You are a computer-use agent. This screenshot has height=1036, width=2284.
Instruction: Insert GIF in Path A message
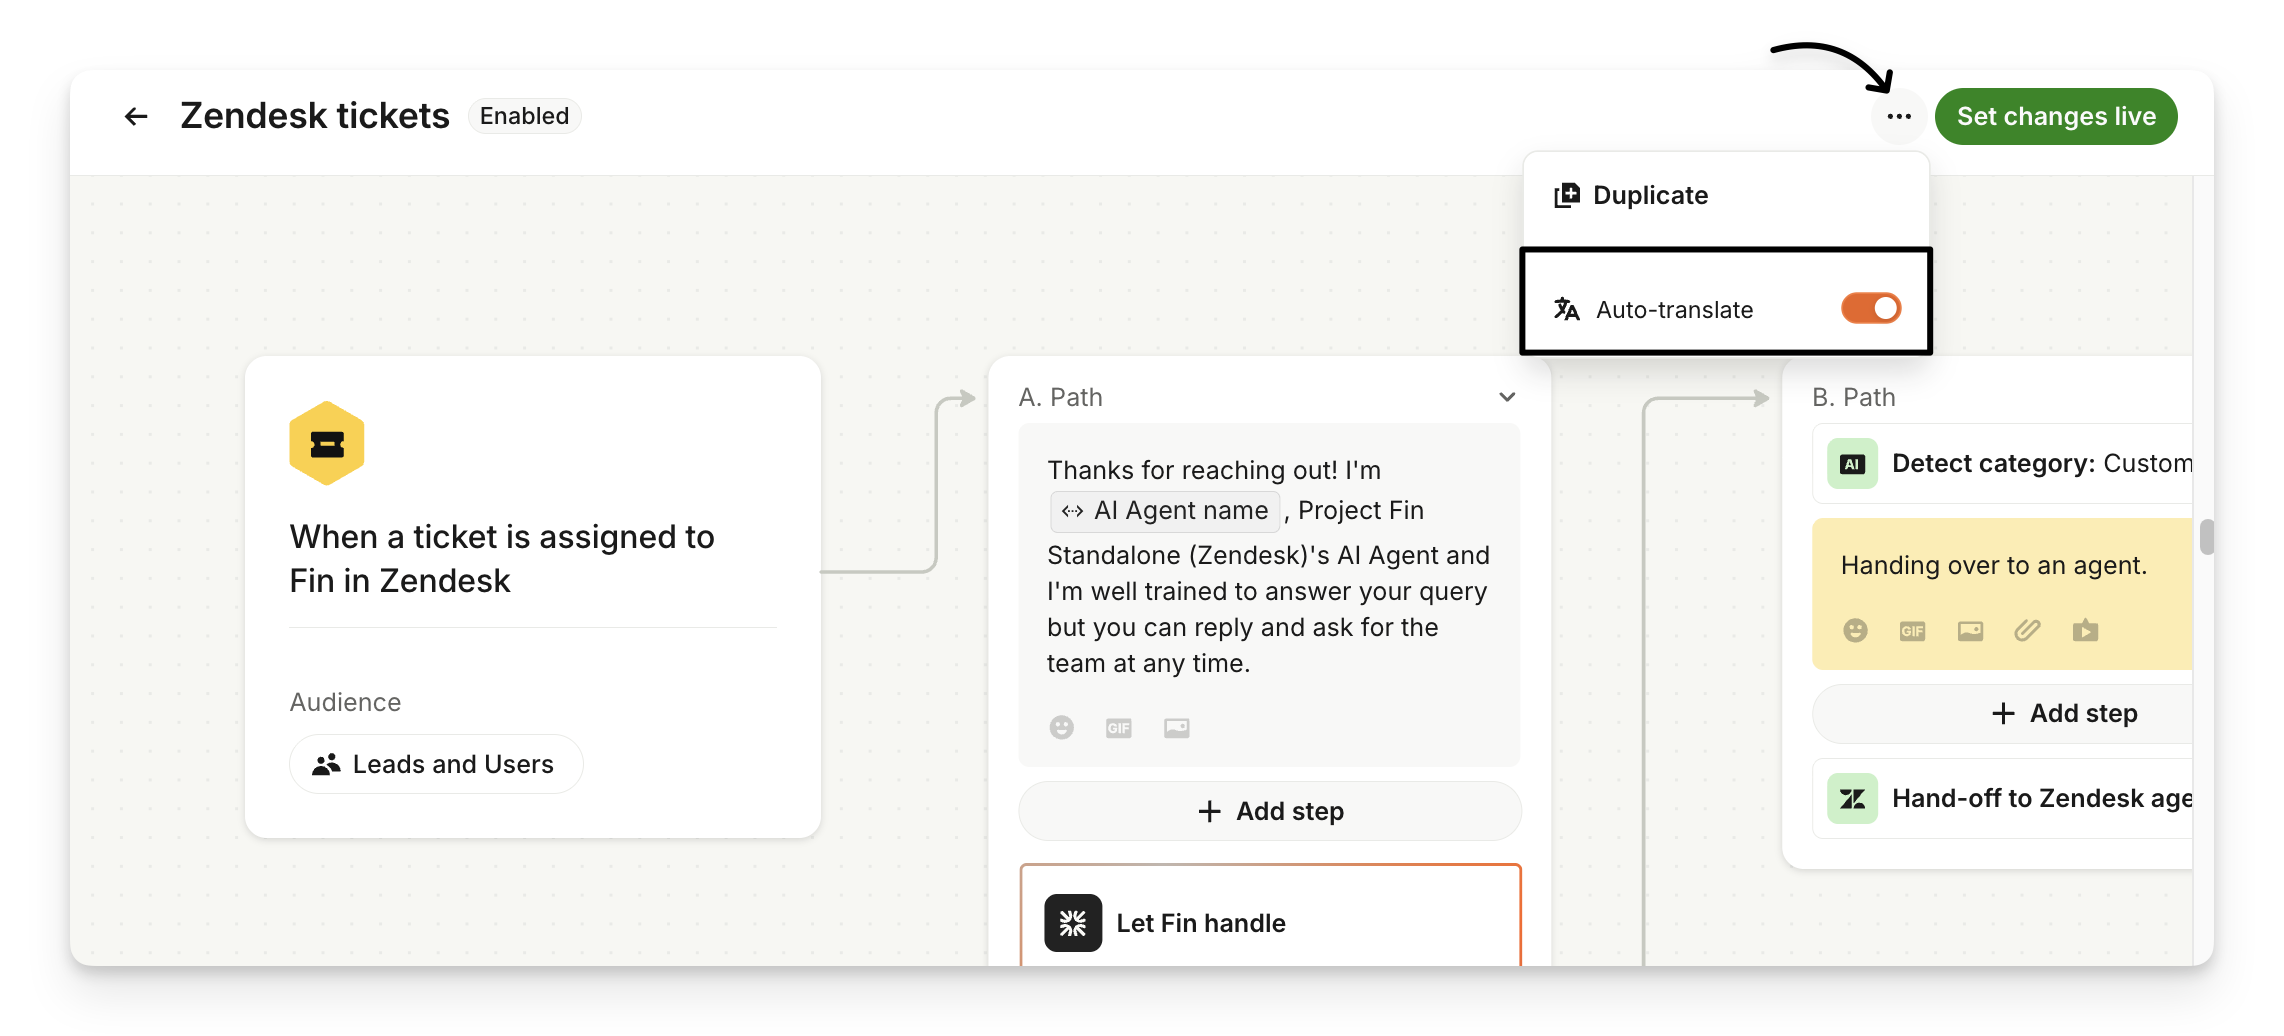(1118, 728)
